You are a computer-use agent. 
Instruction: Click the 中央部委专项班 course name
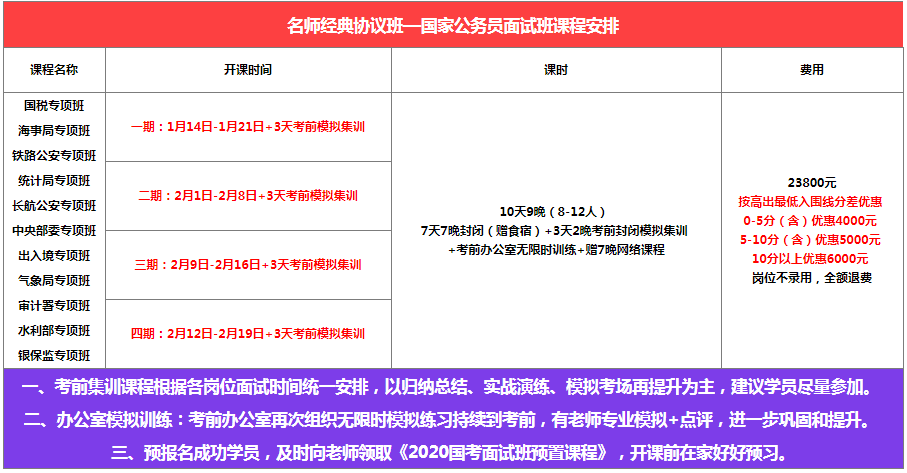click(x=54, y=231)
